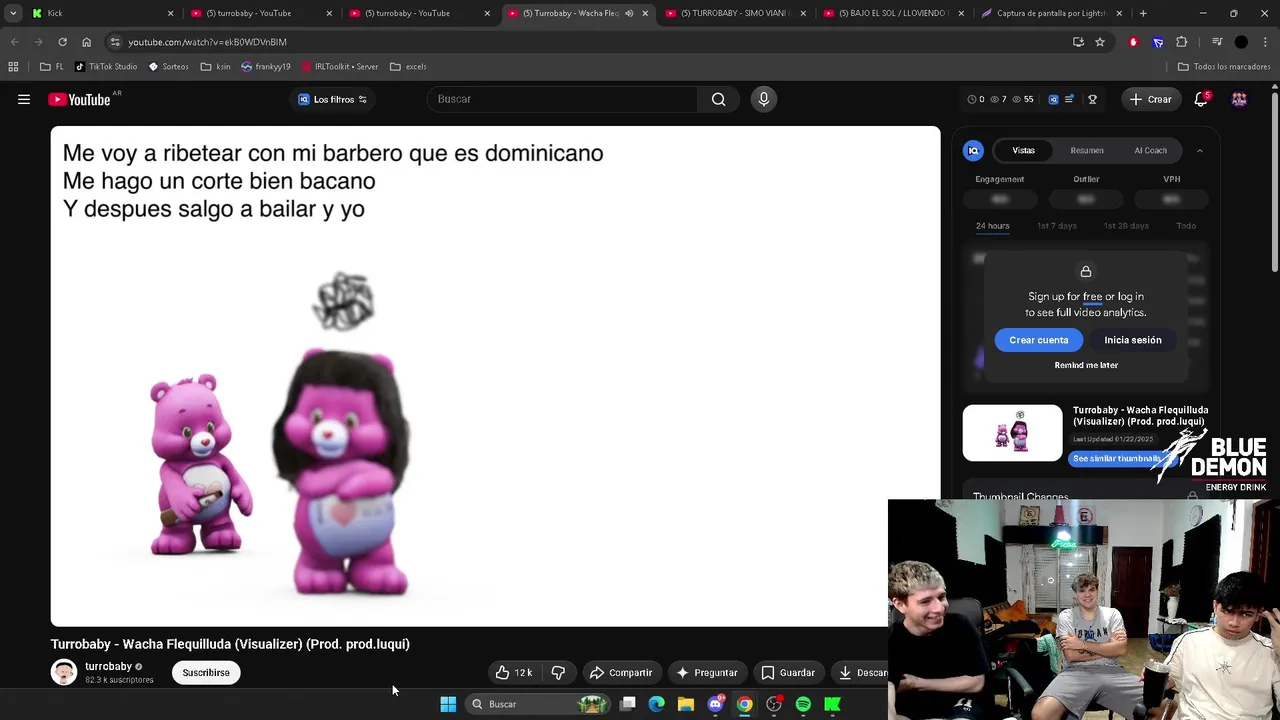Open the tab search dropdown in Chrome

pyautogui.click(x=13, y=13)
